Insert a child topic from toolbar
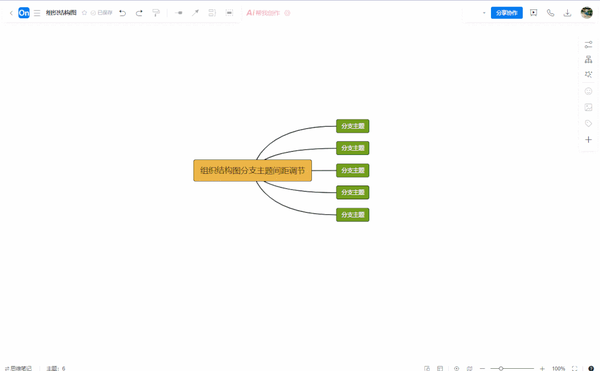Image resolution: width=600 pixels, height=371 pixels. pos(179,13)
